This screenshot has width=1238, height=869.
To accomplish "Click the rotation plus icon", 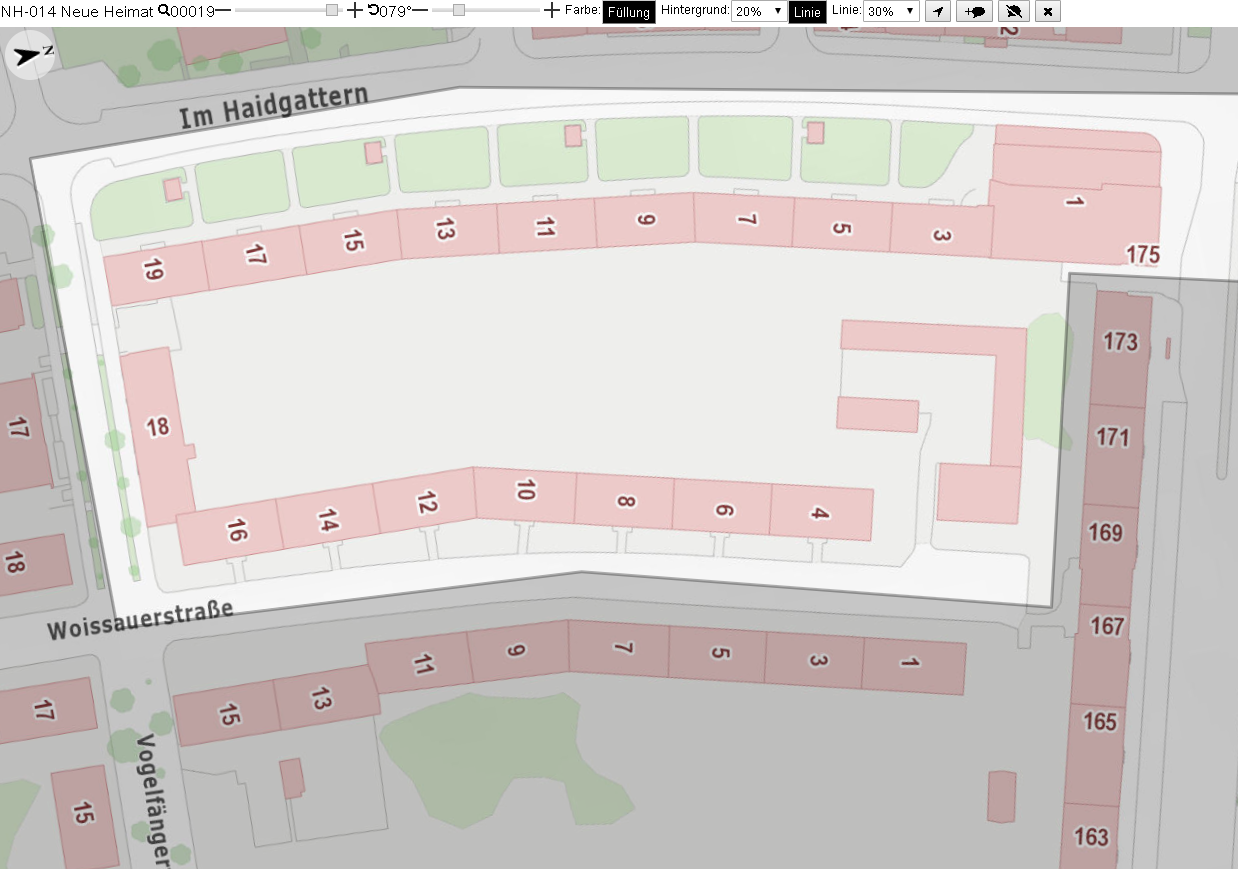I will point(553,10).
